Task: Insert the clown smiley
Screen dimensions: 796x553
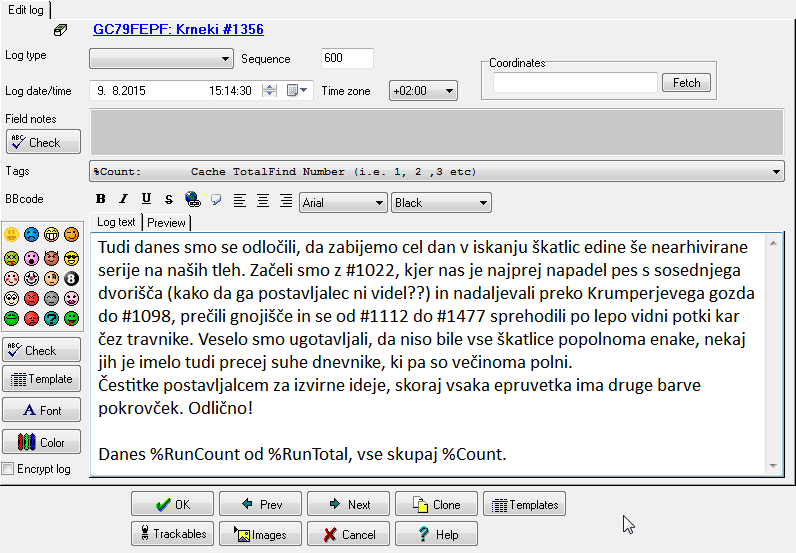Action: (31, 278)
